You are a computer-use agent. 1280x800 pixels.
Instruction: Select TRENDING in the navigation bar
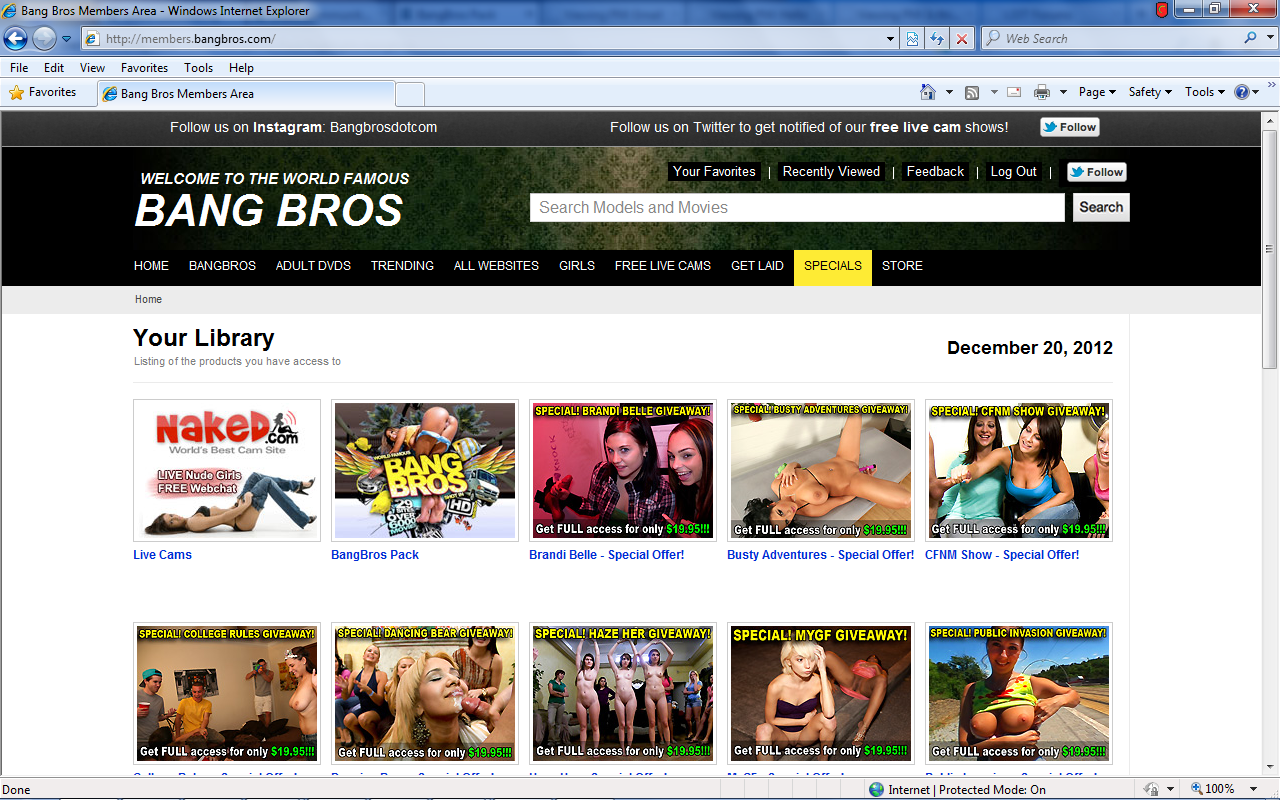(x=402, y=266)
